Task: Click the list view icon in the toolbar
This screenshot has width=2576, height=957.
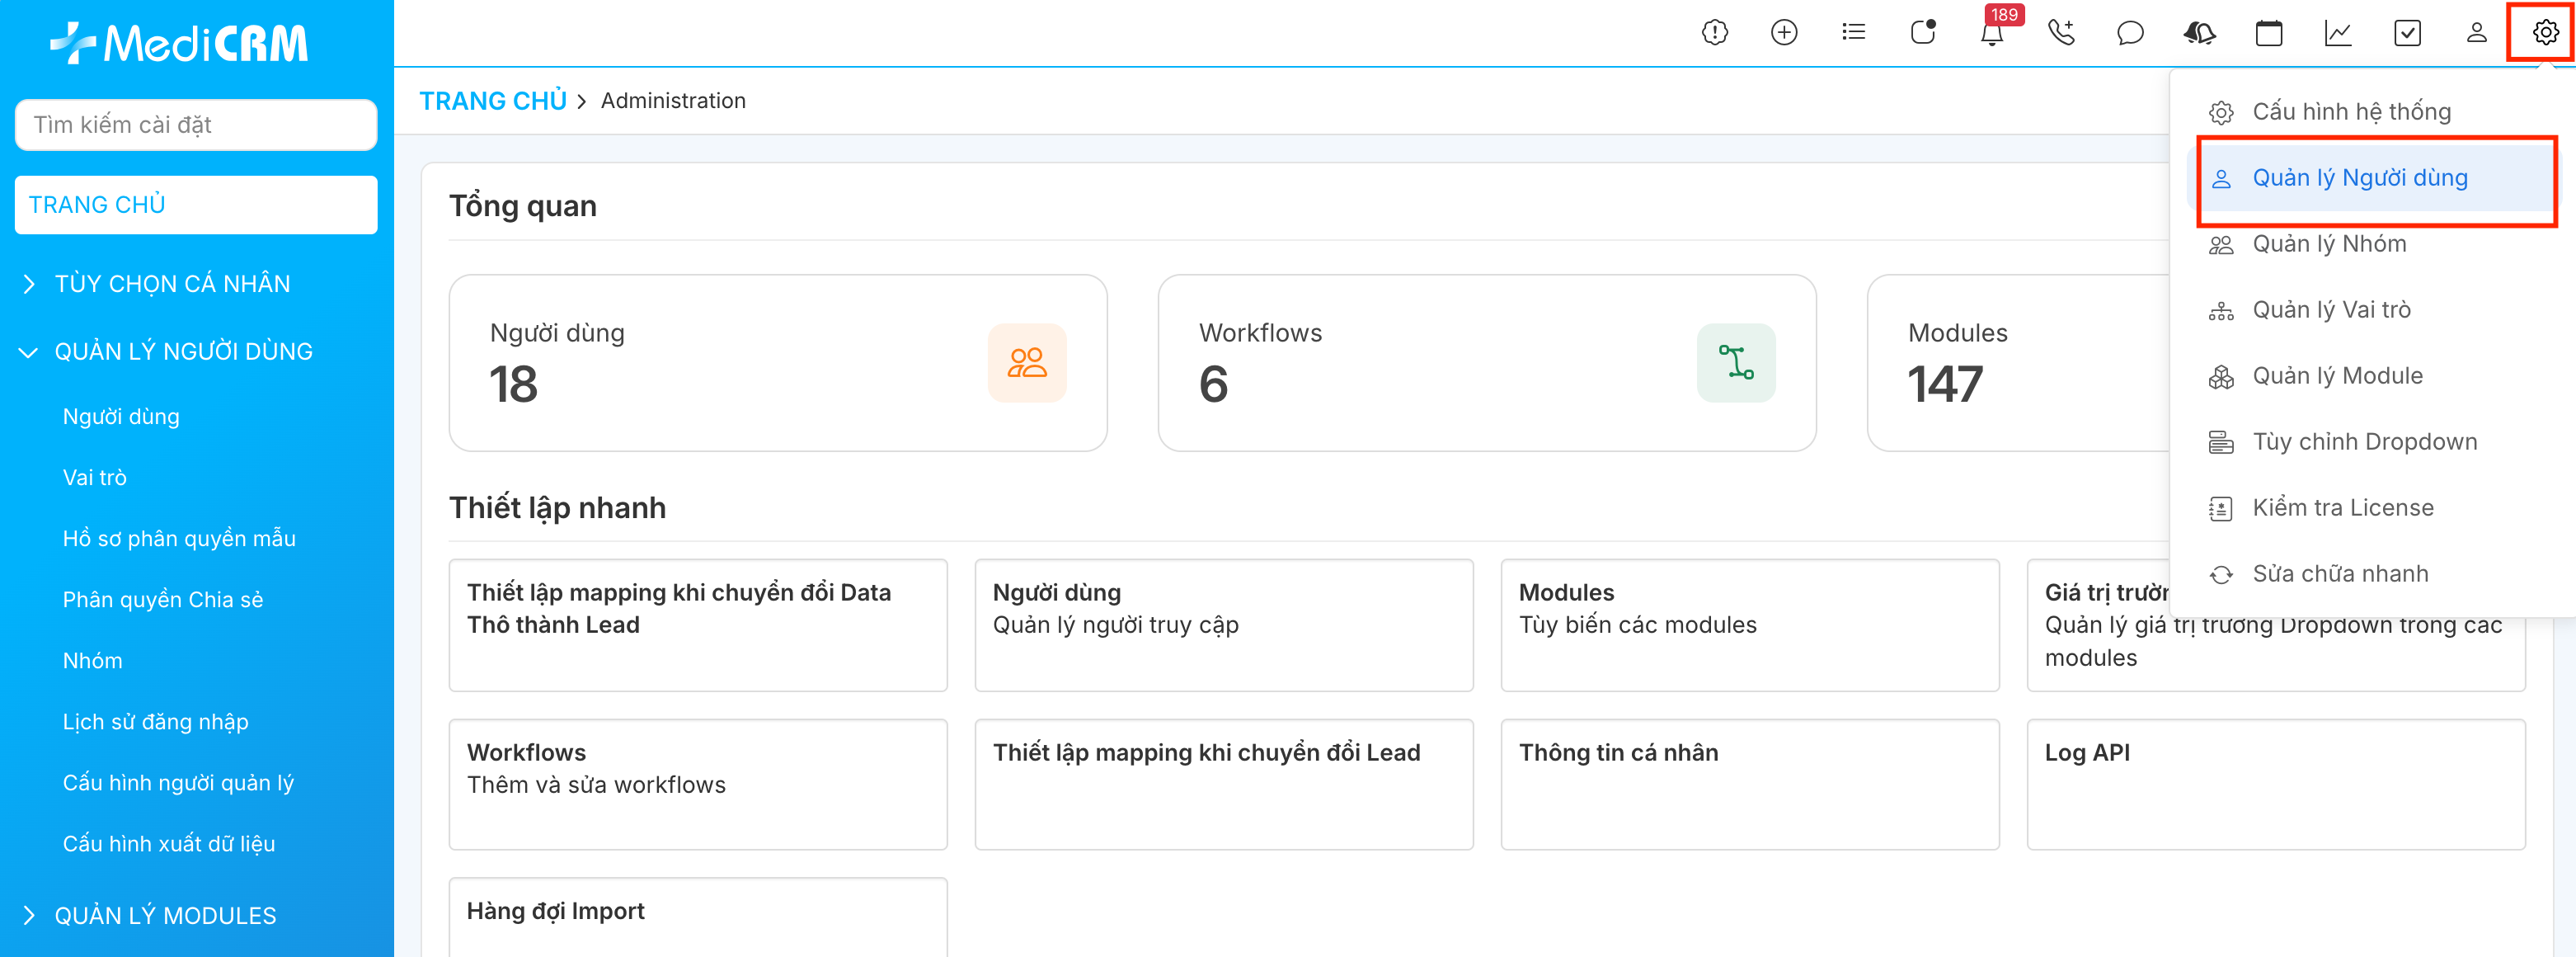Action: click(x=1853, y=34)
